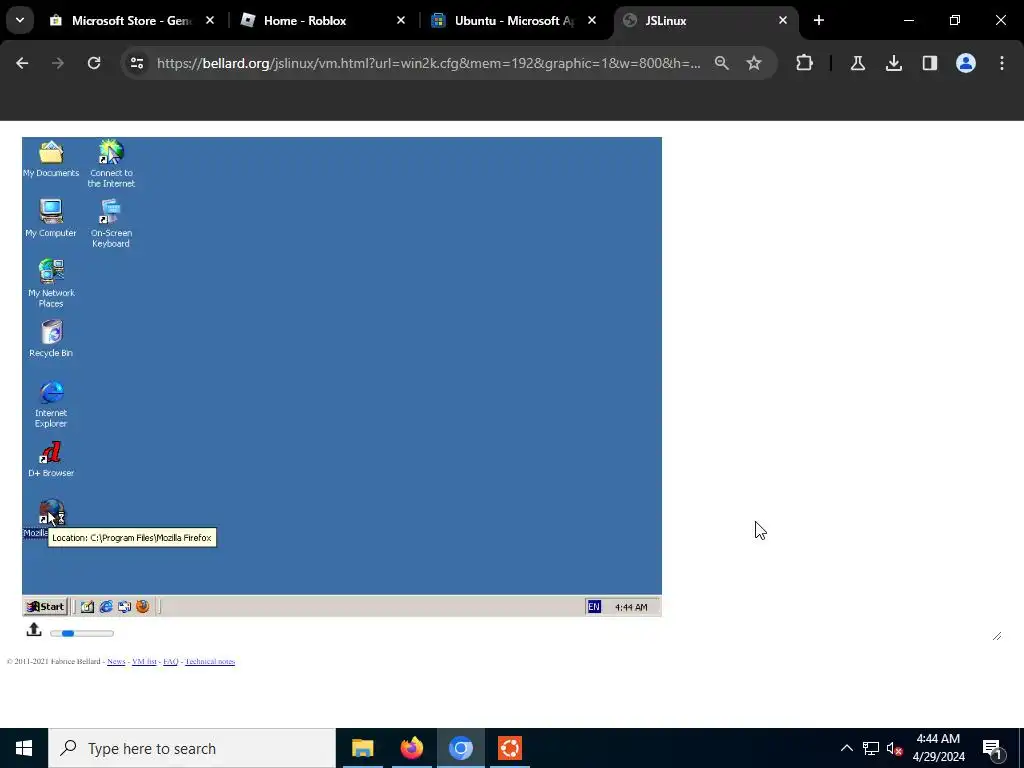This screenshot has width=1024, height=768.
Task: Open Chrome from the host taskbar
Action: [460, 748]
